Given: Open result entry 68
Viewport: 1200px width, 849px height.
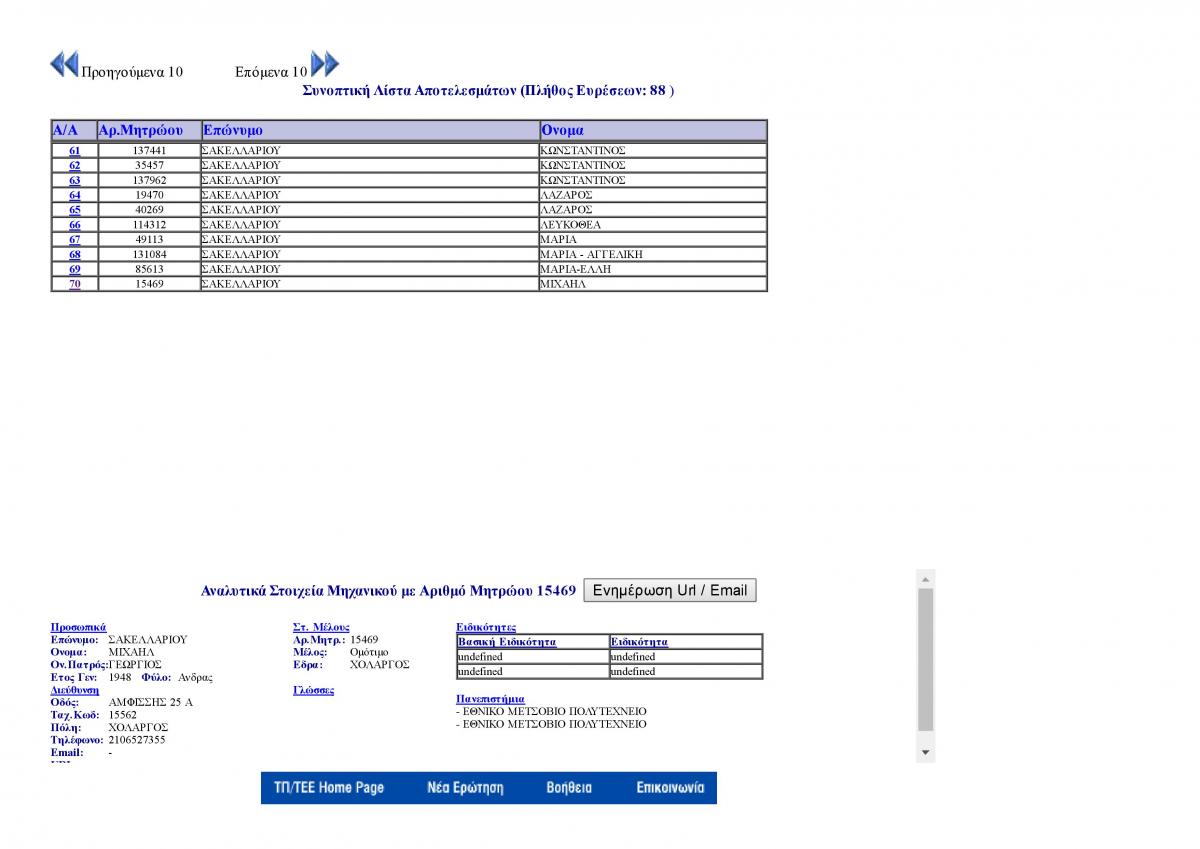Looking at the screenshot, I should (75, 254).
